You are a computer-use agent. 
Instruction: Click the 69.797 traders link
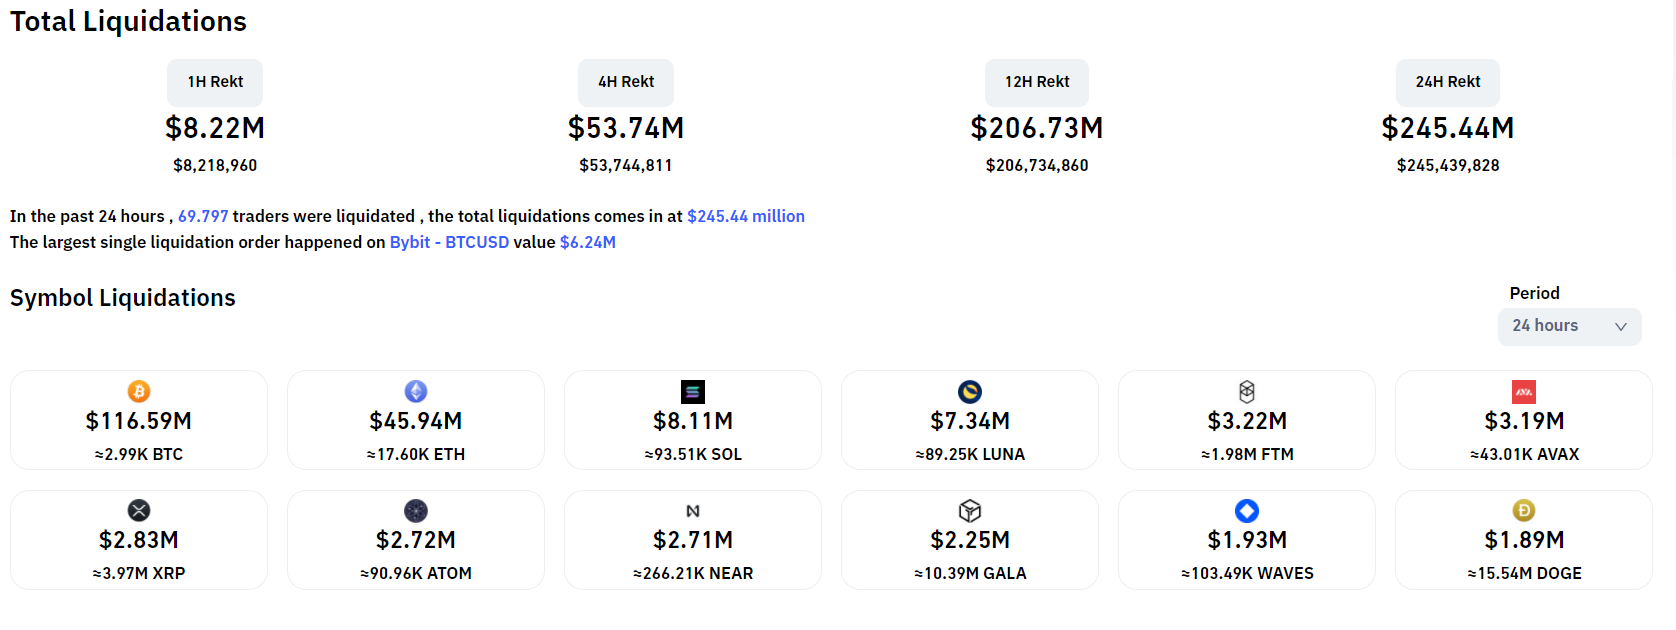pyautogui.click(x=203, y=216)
